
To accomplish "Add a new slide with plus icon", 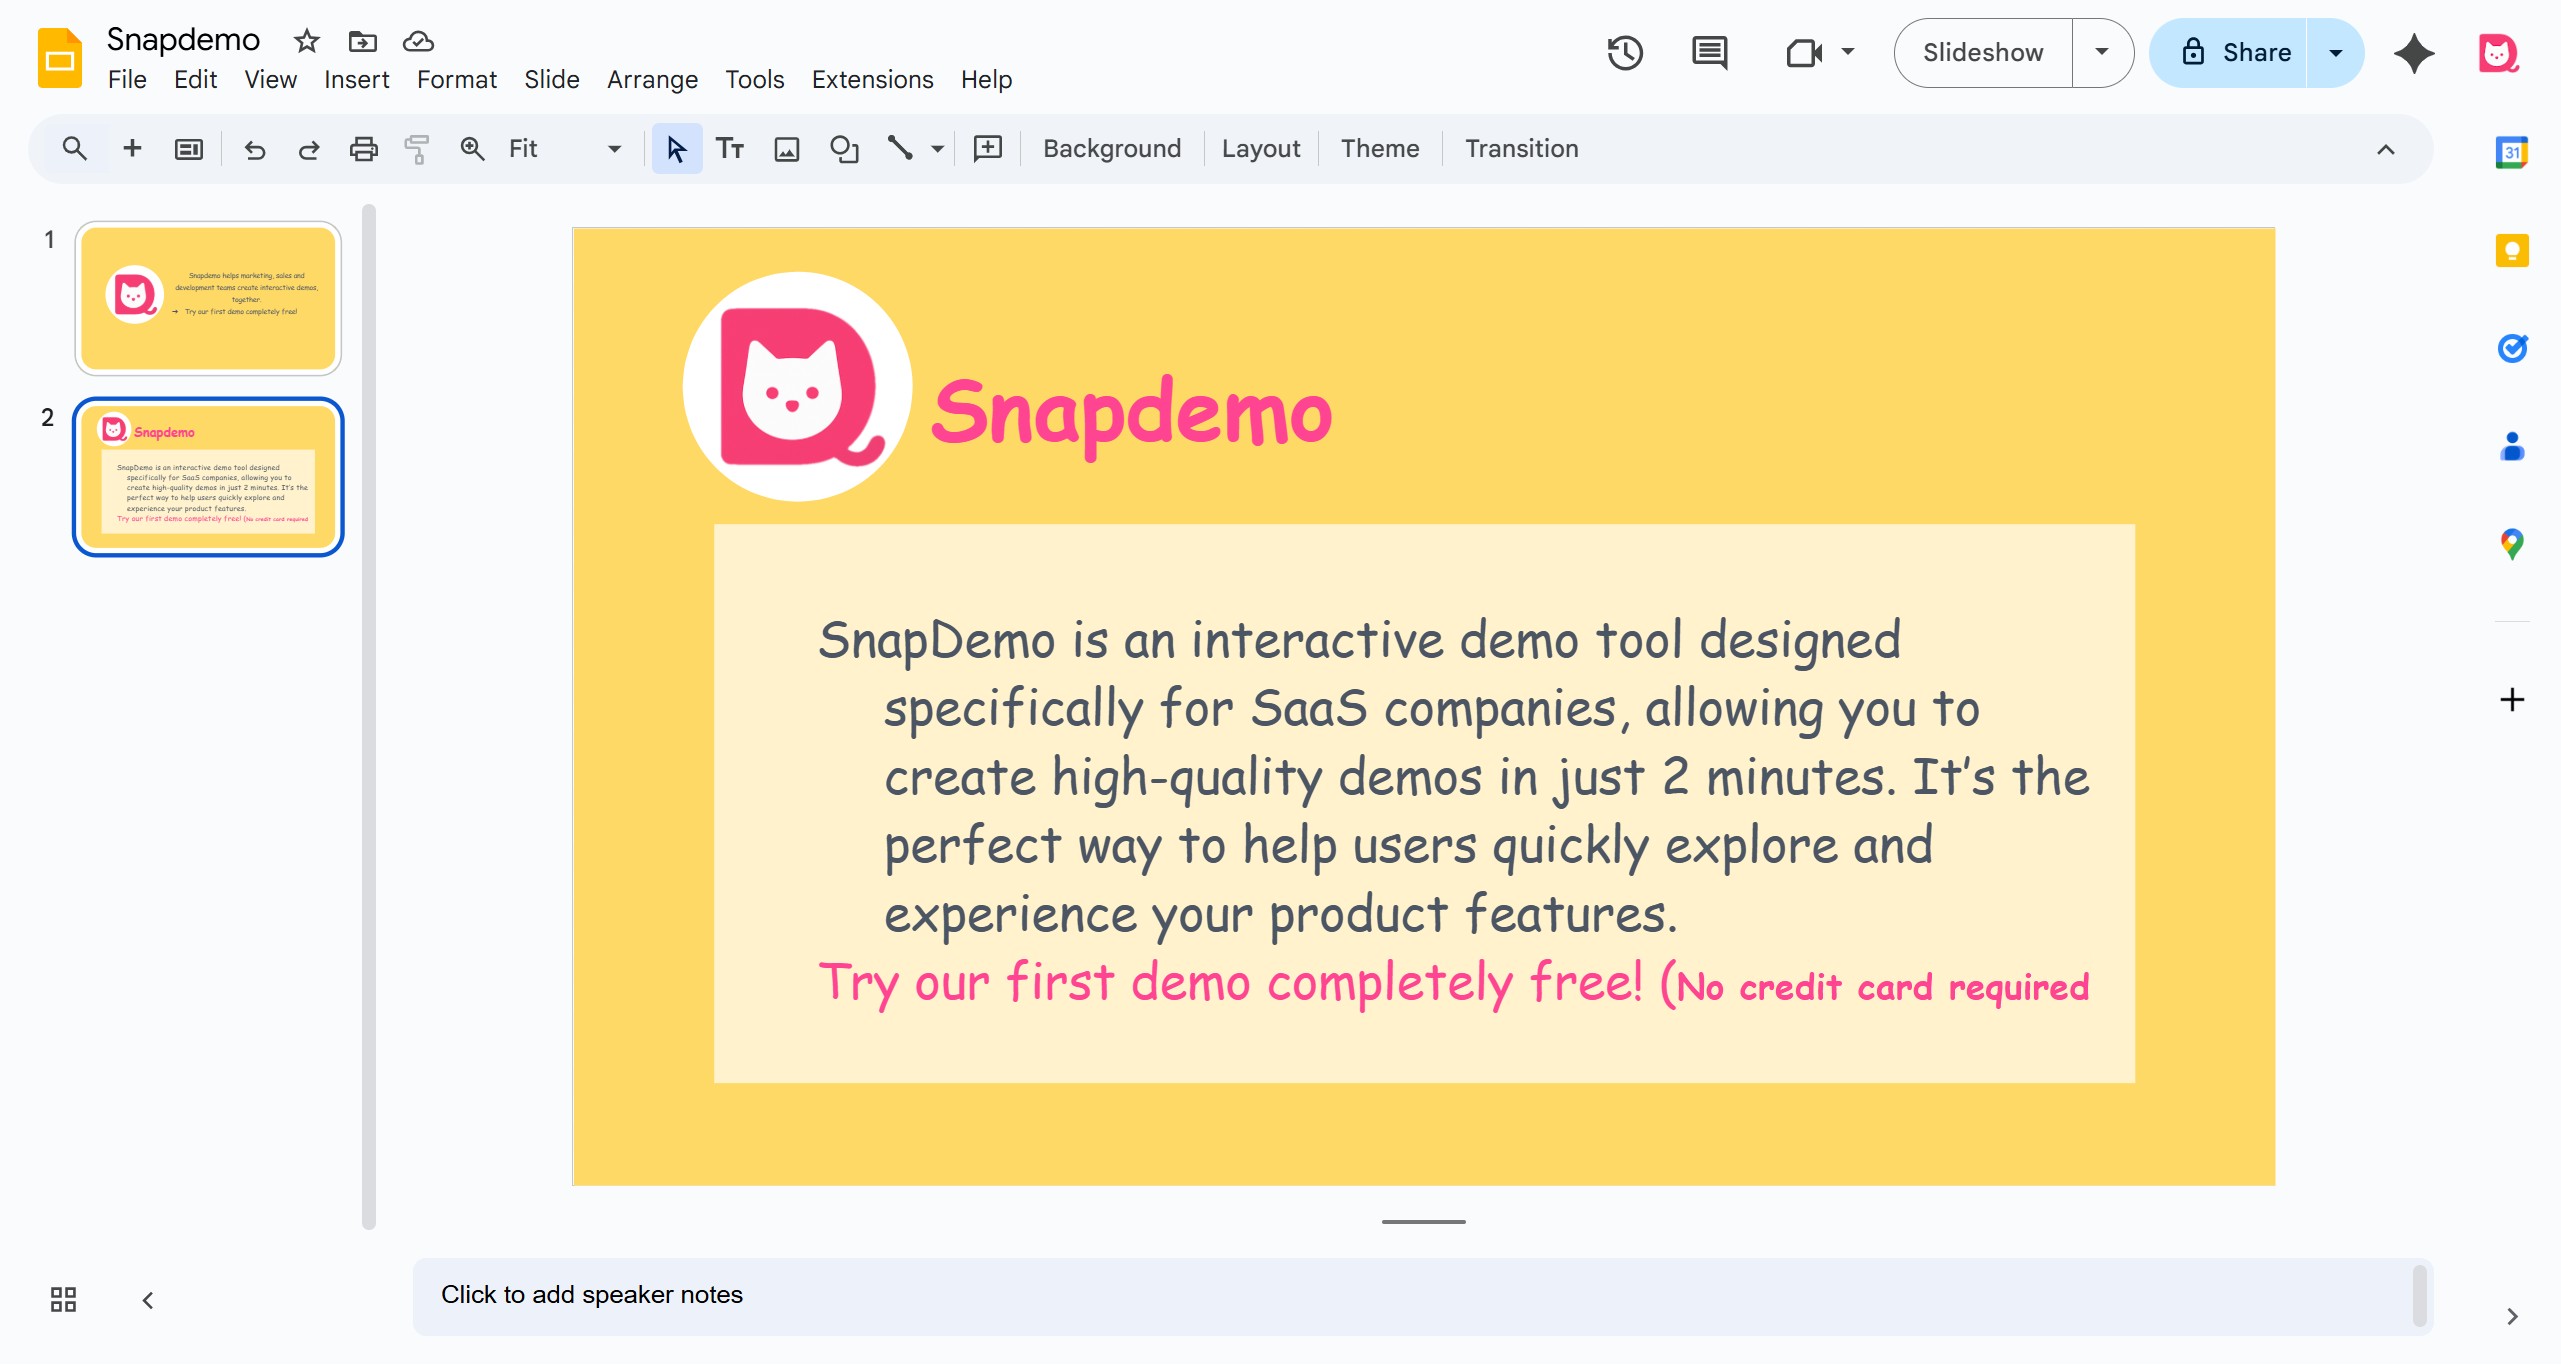I will 132,149.
